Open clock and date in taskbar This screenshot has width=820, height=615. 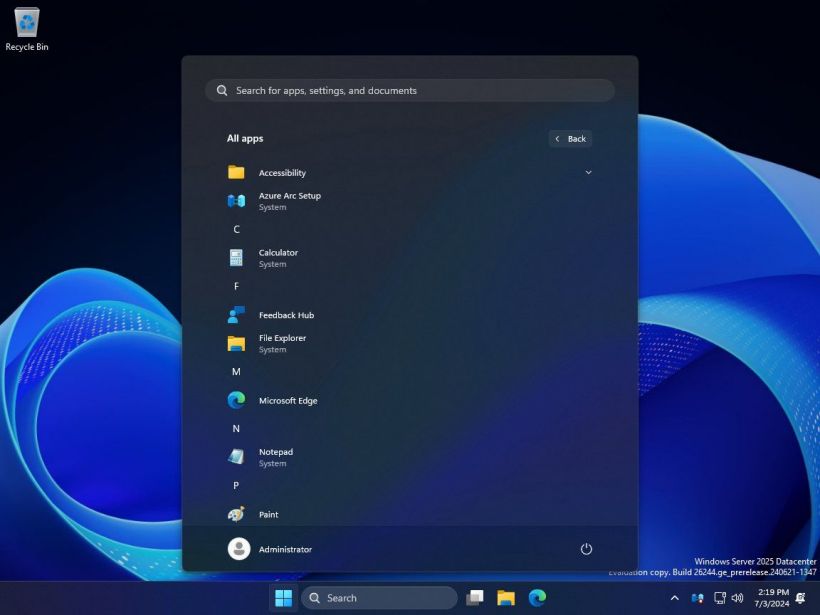[772, 598]
